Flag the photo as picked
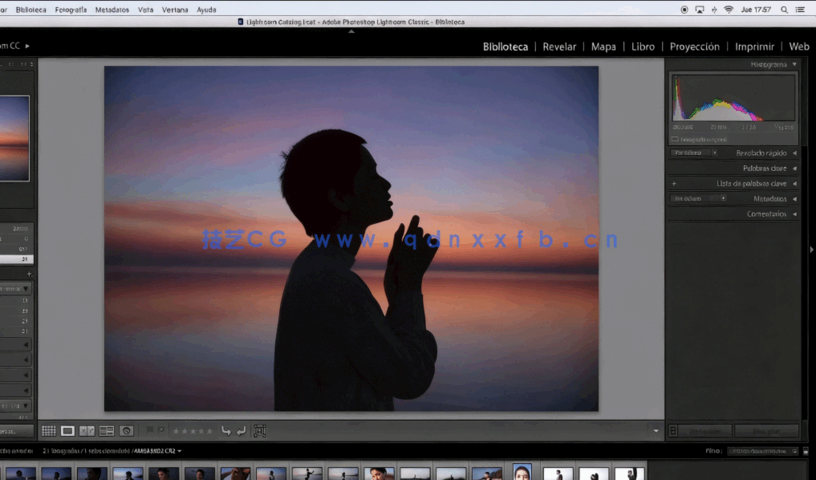Image resolution: width=816 pixels, height=480 pixels. click(151, 431)
